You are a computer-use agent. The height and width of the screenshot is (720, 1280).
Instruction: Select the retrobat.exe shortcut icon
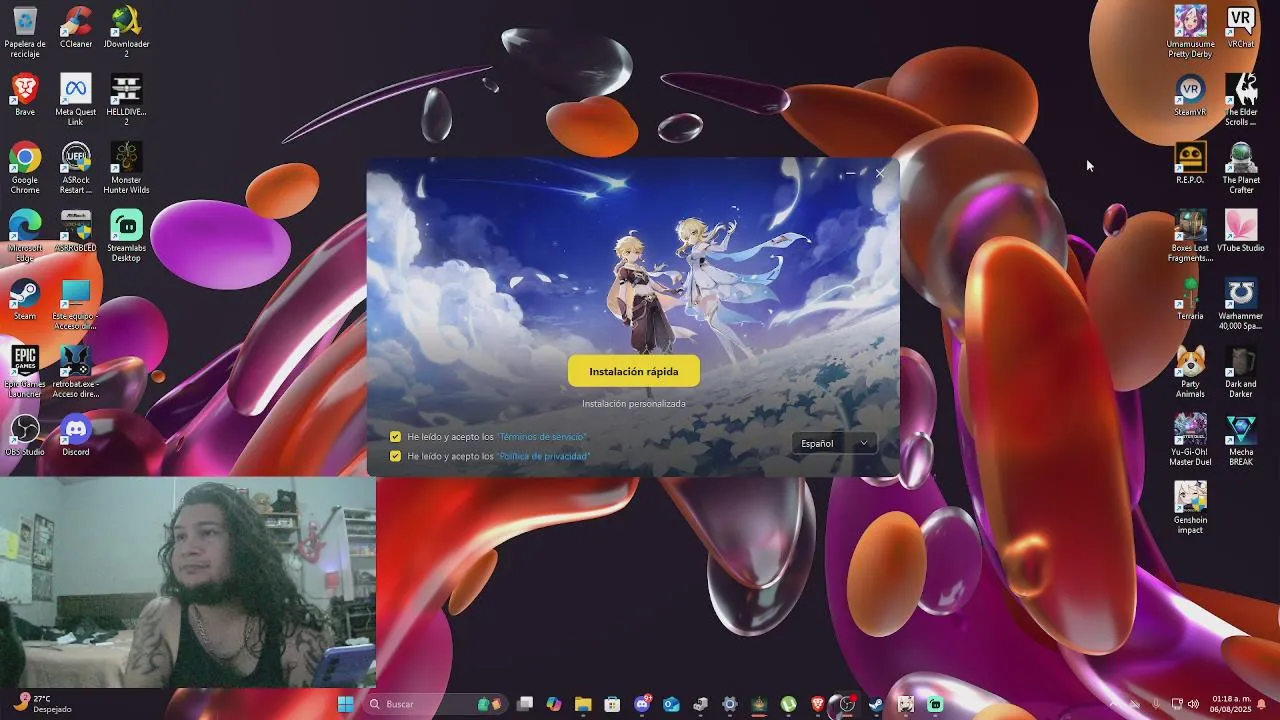(76, 372)
